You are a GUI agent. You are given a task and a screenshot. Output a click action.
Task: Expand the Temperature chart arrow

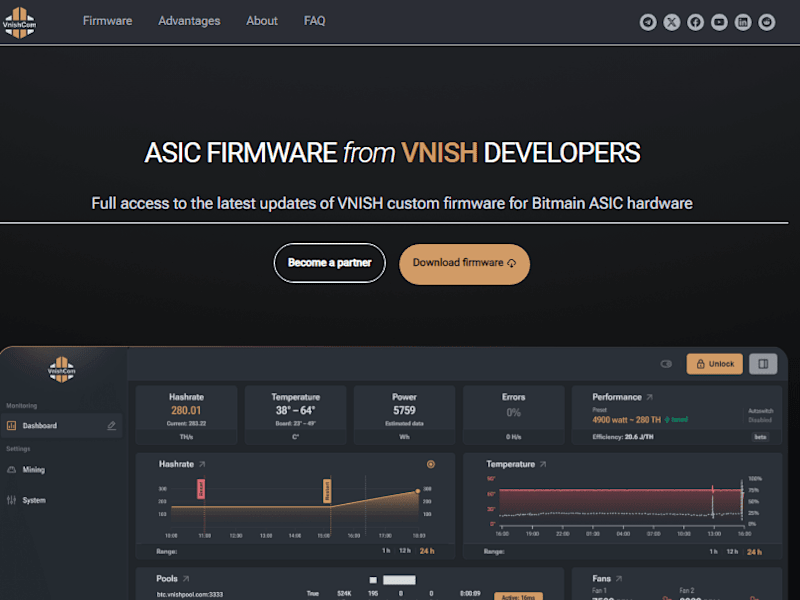point(543,464)
